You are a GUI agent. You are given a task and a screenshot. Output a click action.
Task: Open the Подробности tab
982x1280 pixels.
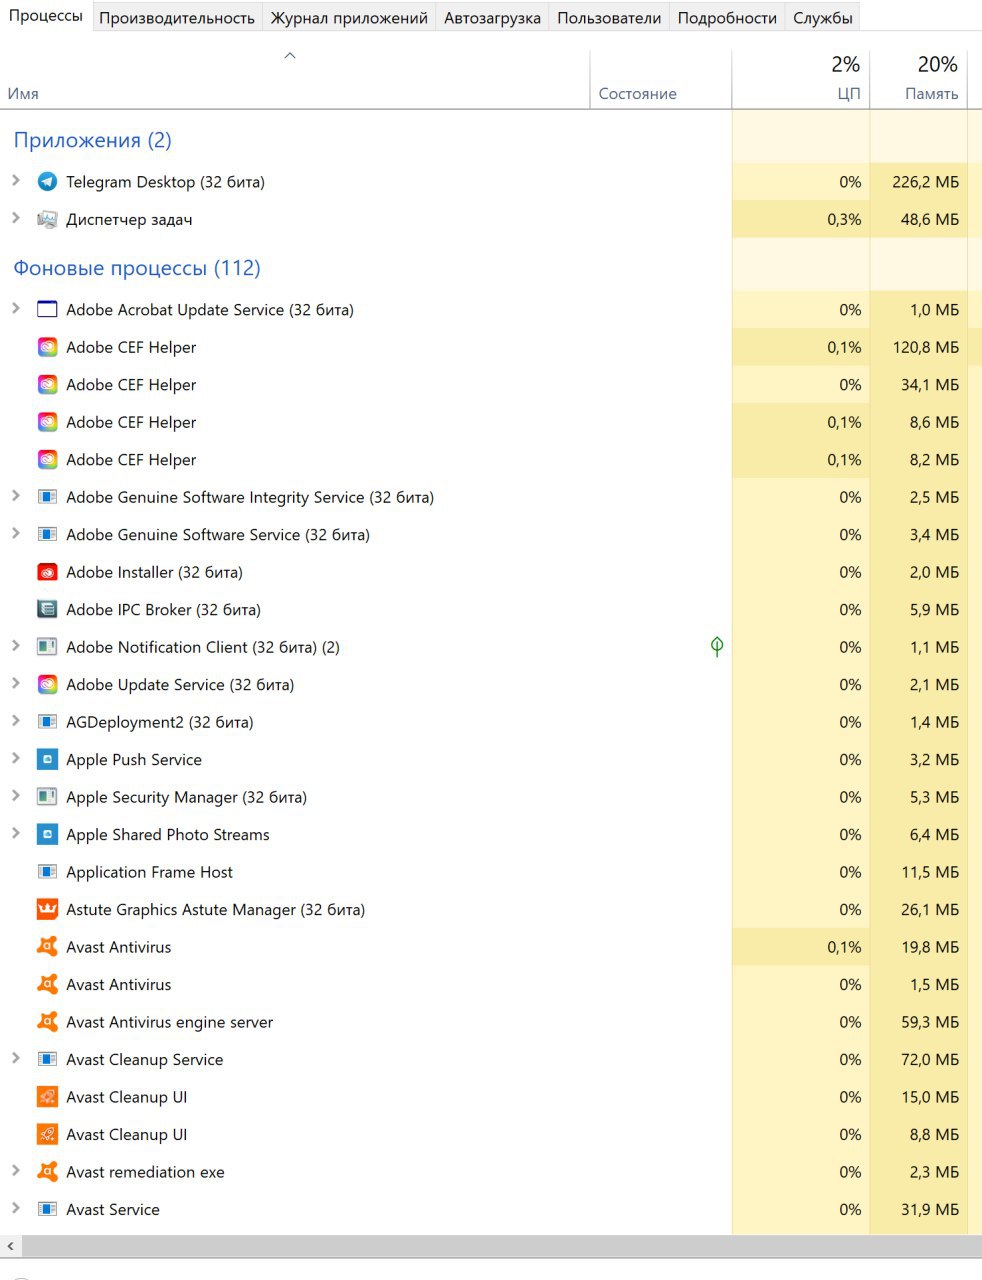click(x=727, y=18)
